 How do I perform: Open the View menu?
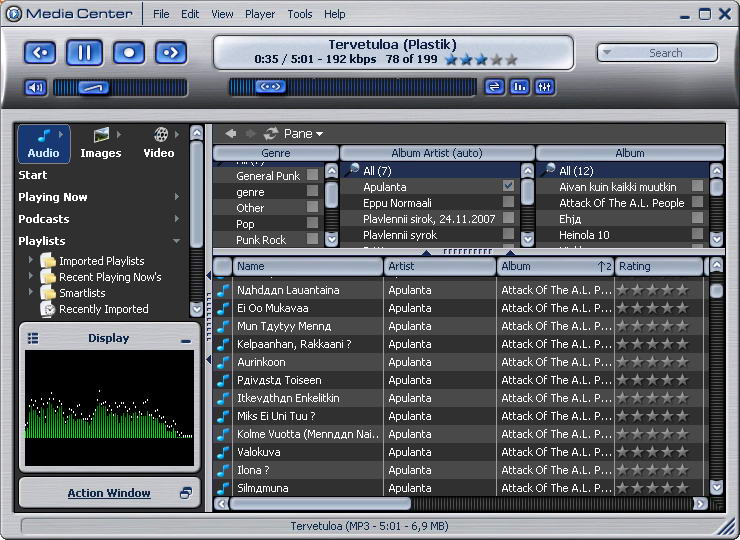[x=222, y=14]
